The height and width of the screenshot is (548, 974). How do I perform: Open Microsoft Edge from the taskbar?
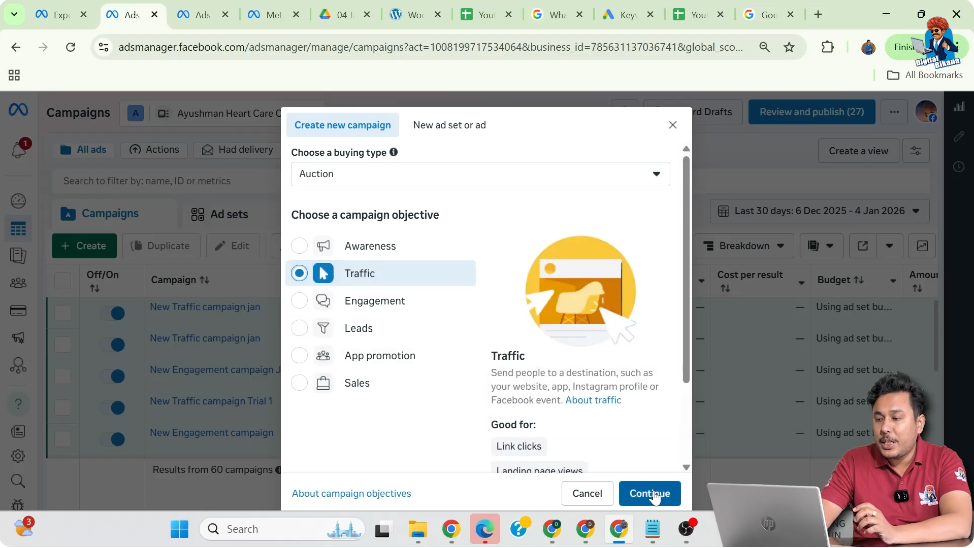point(485,529)
